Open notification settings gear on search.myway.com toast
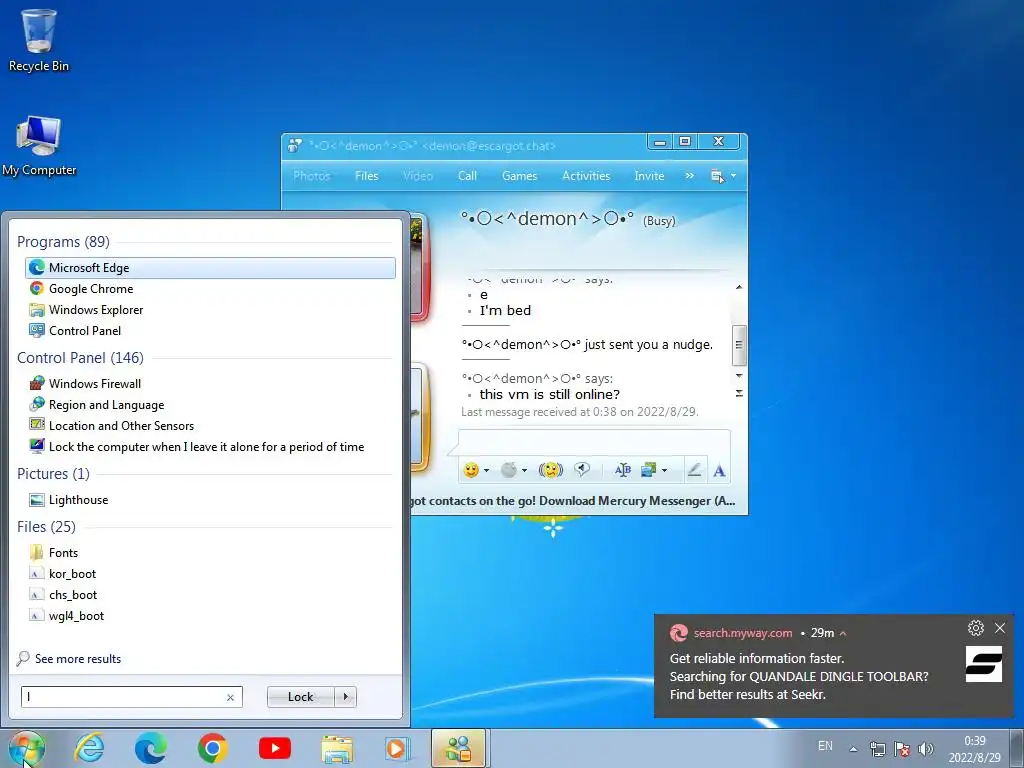This screenshot has width=1024, height=768. click(x=976, y=628)
